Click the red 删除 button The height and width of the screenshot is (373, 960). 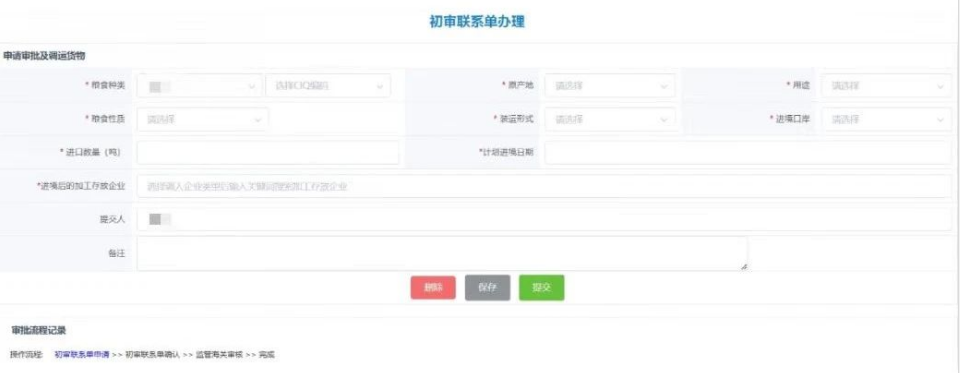point(433,287)
